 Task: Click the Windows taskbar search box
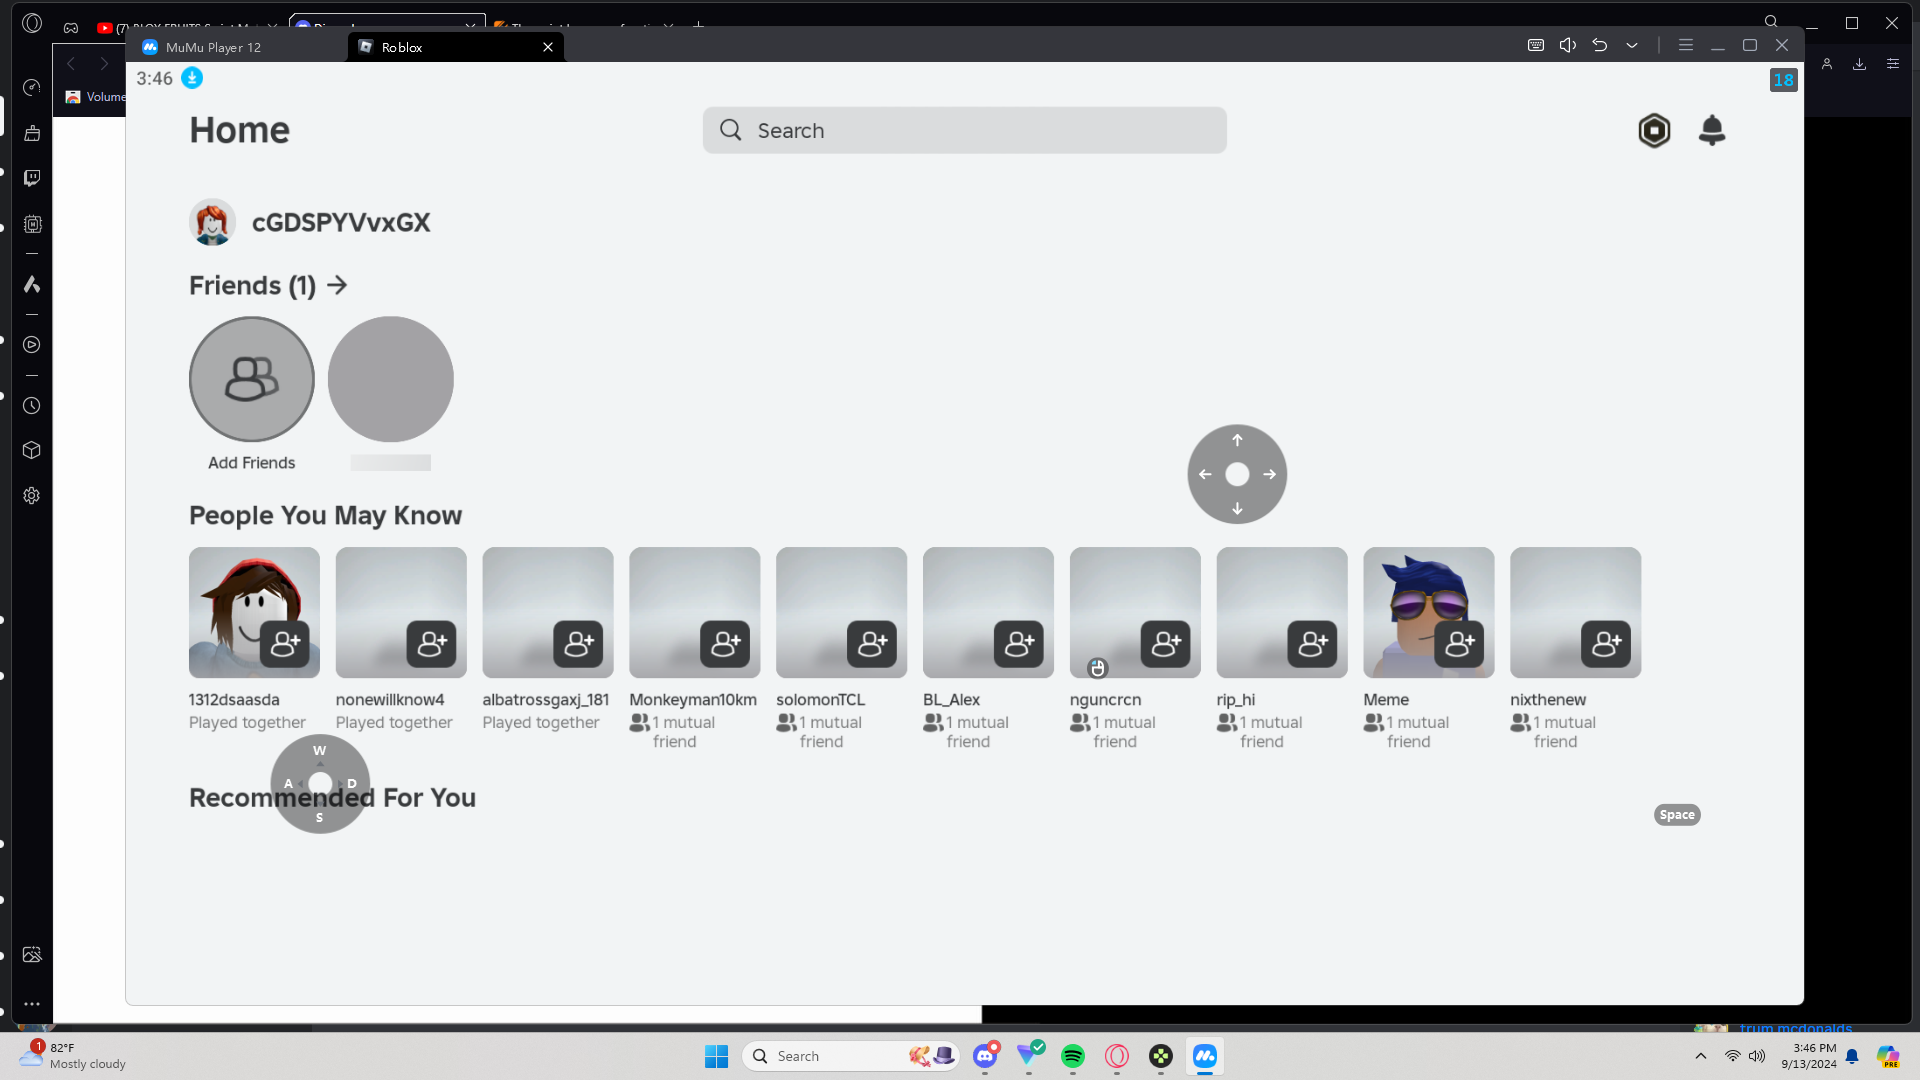click(850, 1056)
